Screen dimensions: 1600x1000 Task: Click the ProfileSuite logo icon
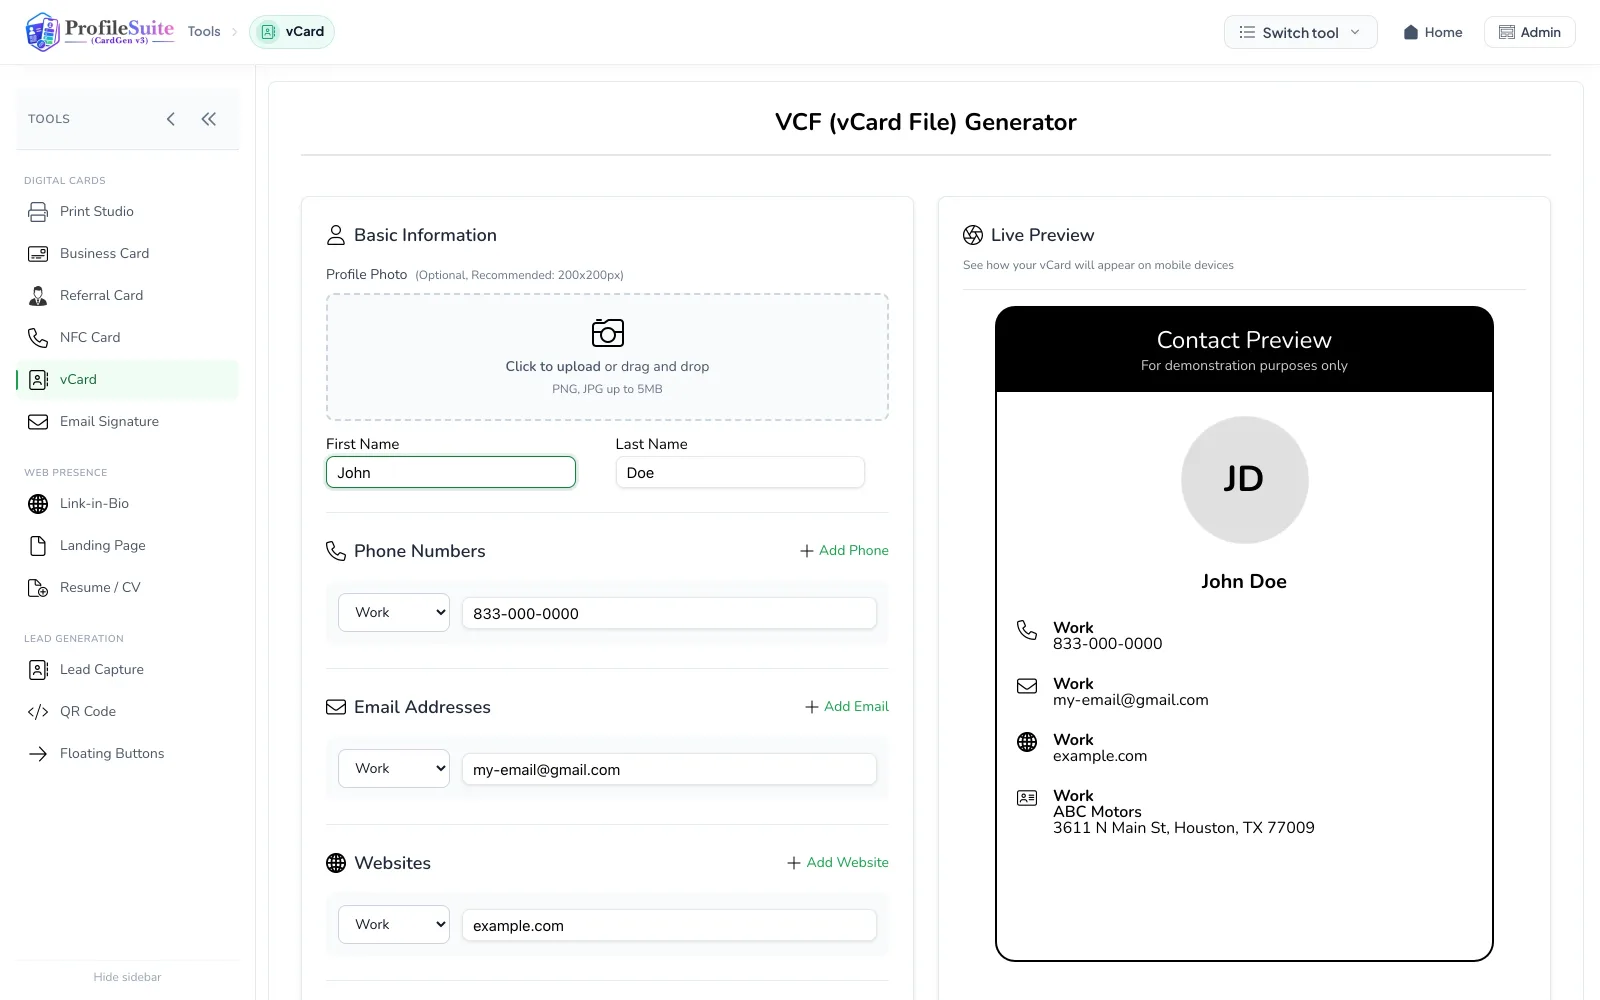[x=43, y=32]
